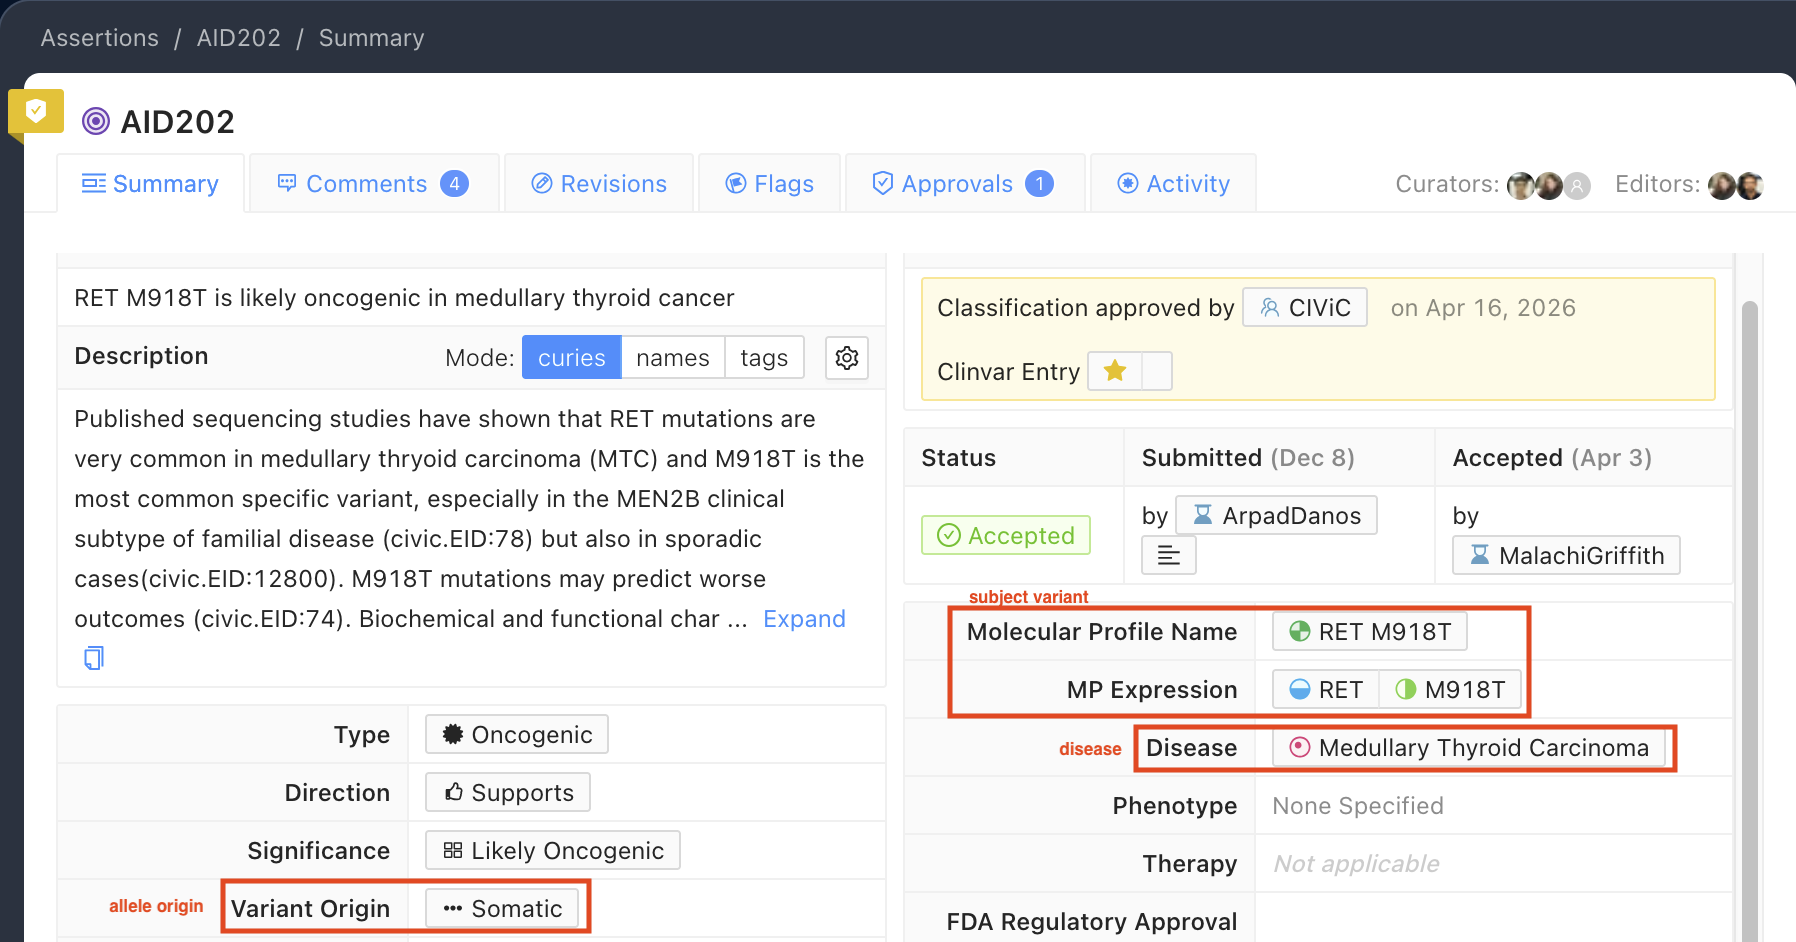Open the MalachiGriffith user tag
Viewport: 1796px width, 942px height.
(x=1566, y=556)
